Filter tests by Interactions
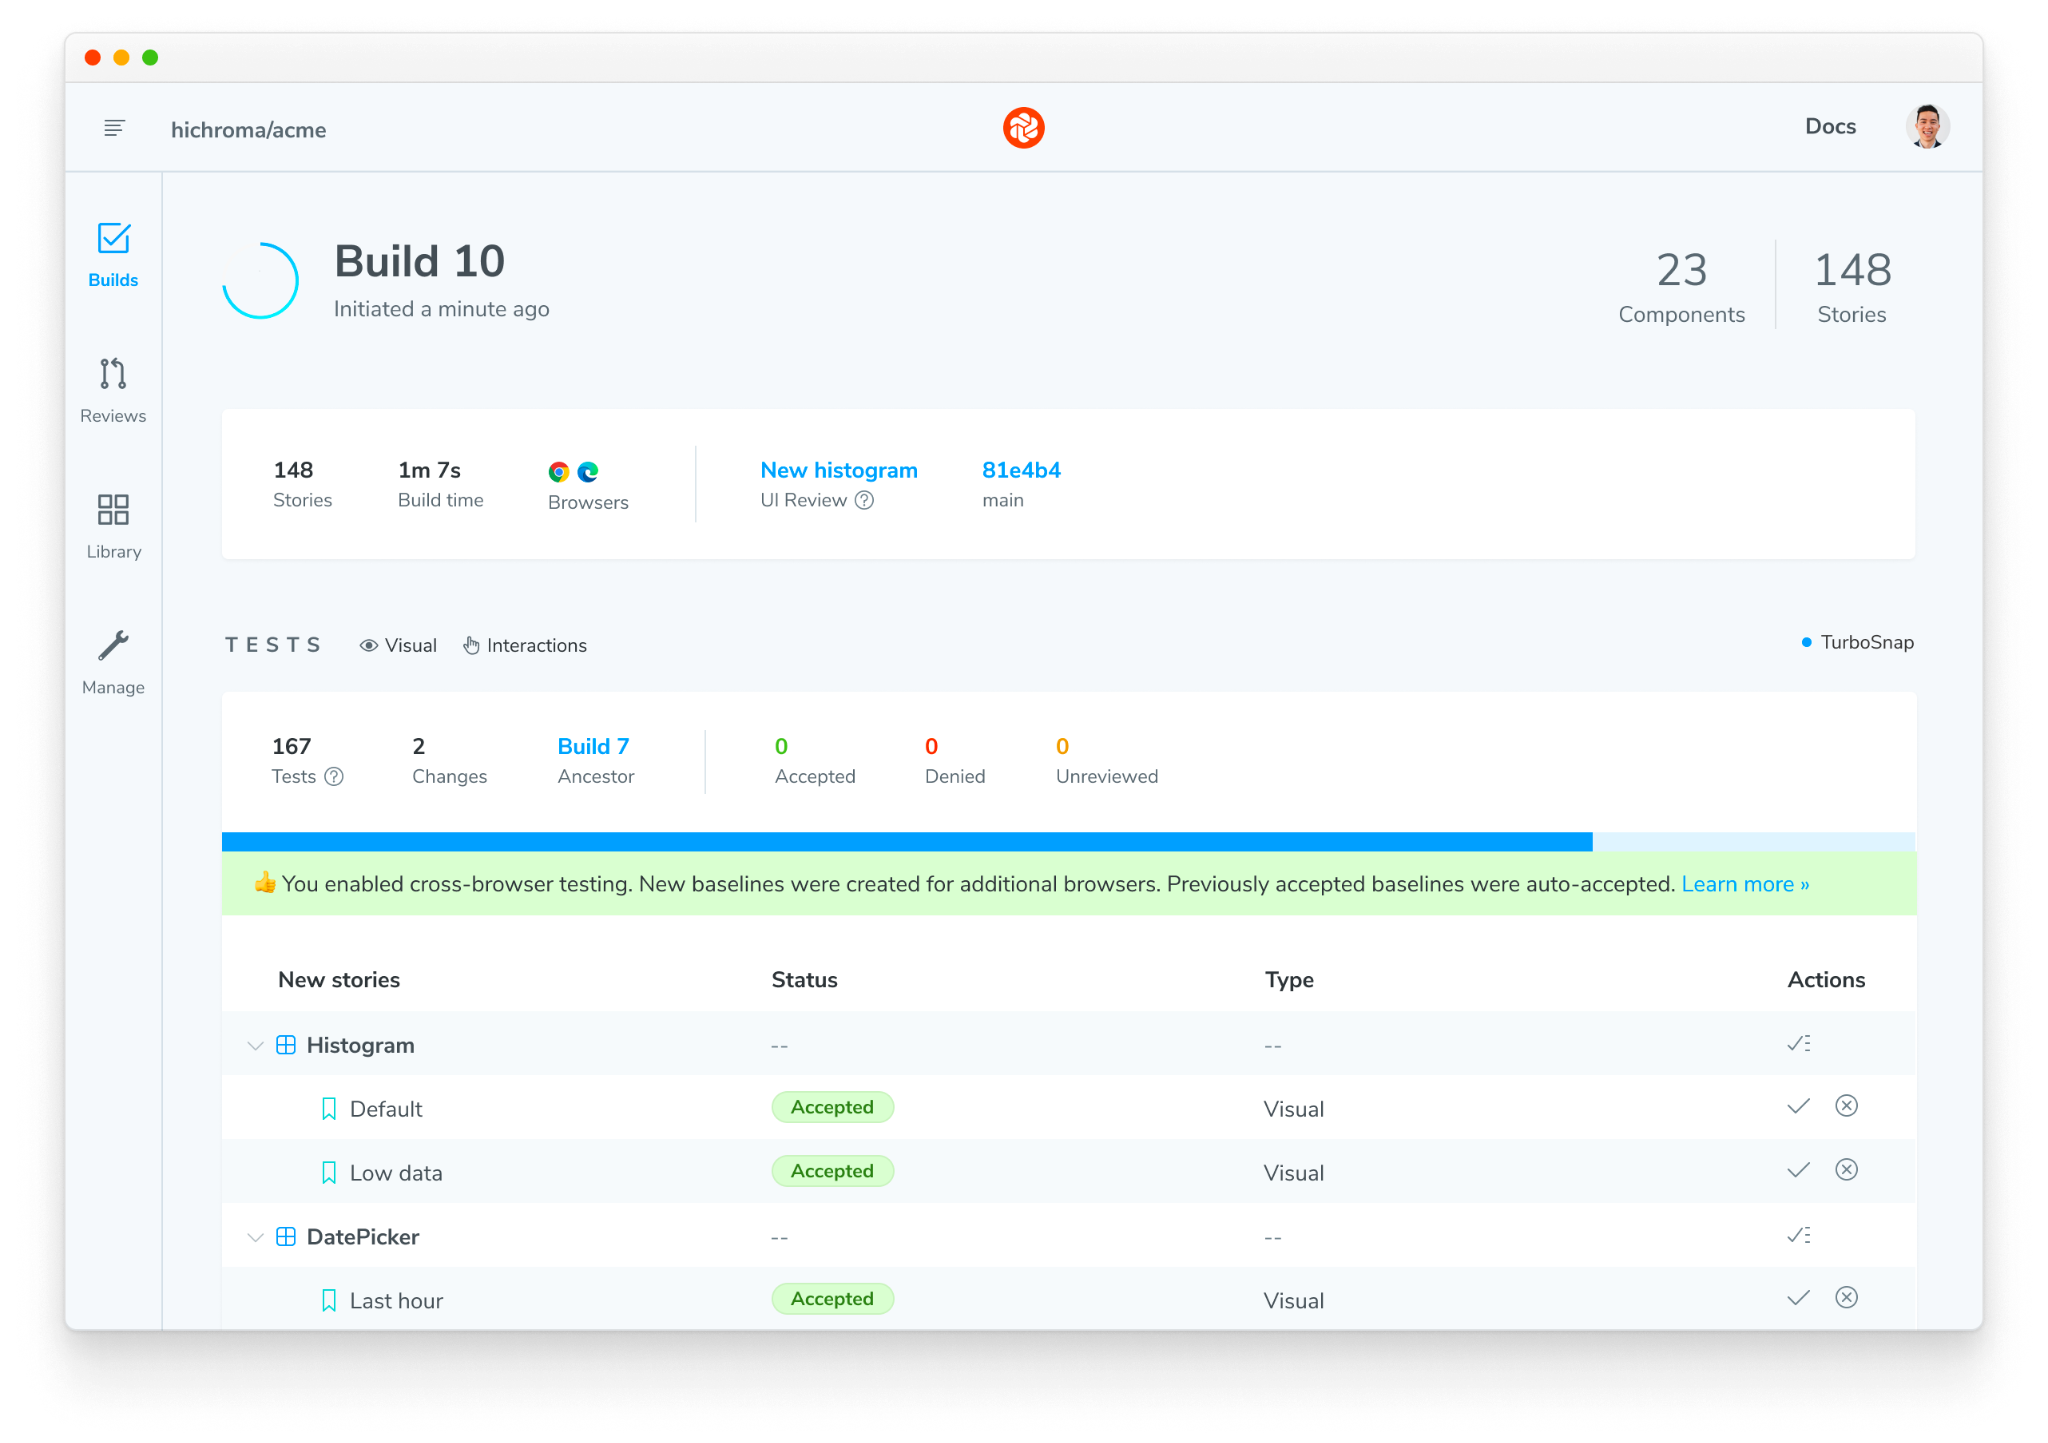The image size is (2048, 1443). pos(525,645)
